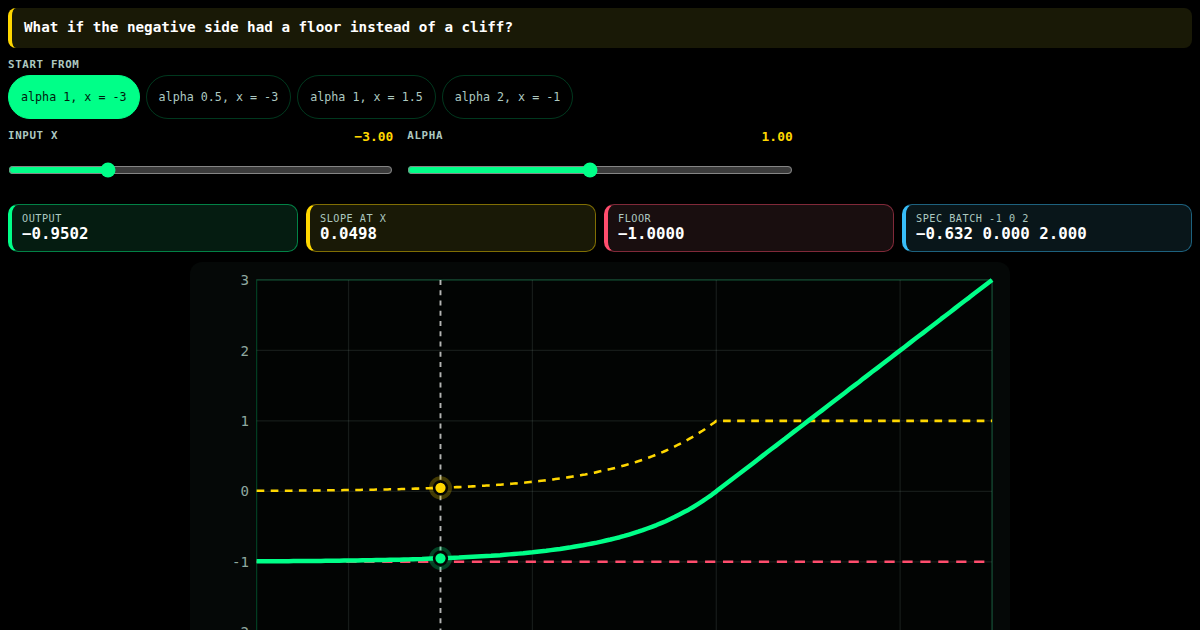Click the "-0.632 0.000 2.000" batch values
The width and height of the screenshot is (1200, 630).
click(1001, 234)
